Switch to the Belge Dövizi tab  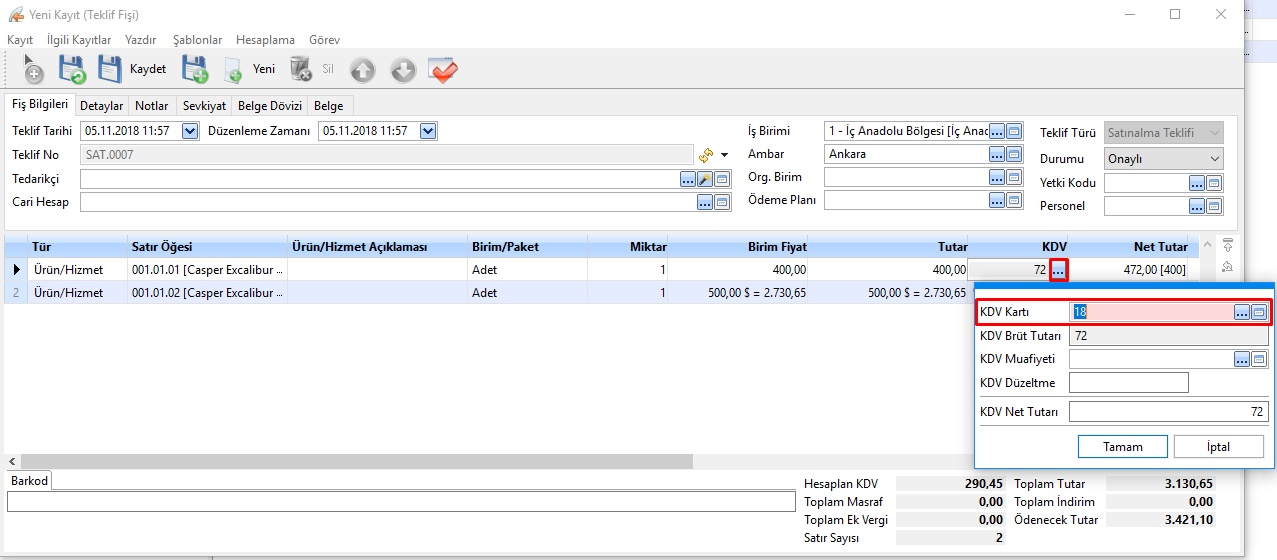pyautogui.click(x=269, y=105)
